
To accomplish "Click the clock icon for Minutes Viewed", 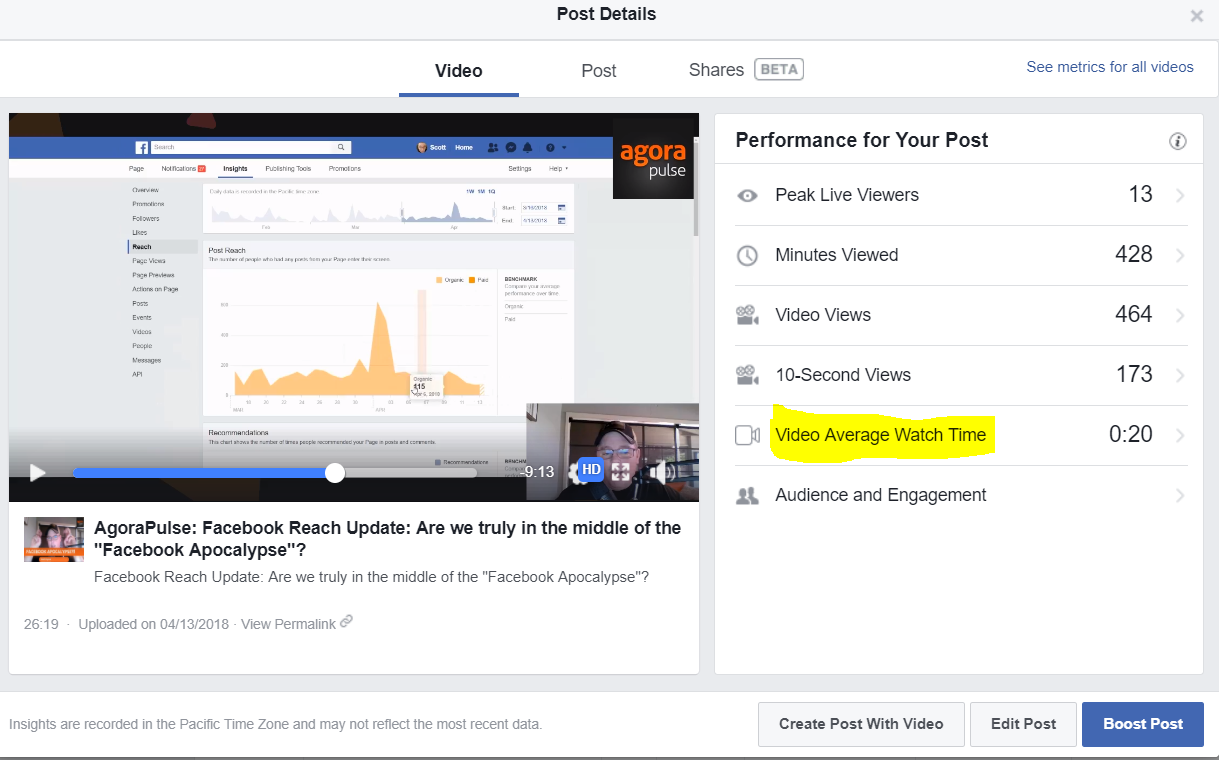I will point(747,255).
